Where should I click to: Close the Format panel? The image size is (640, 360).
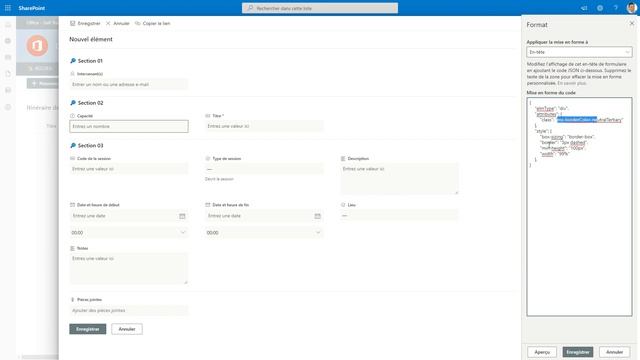click(x=632, y=23)
